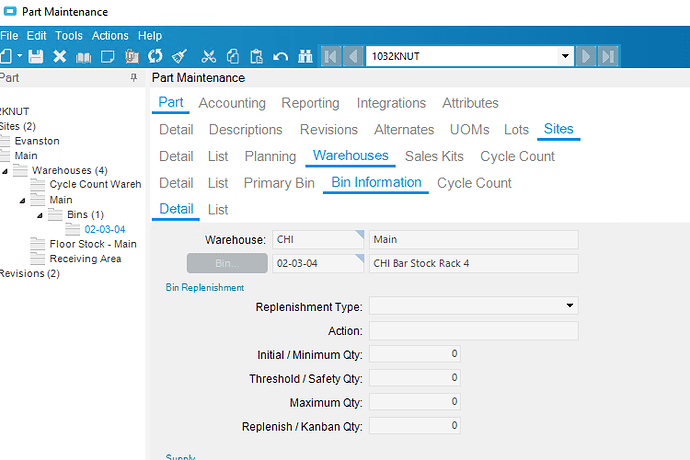
Task: Open the UOMs tab
Action: pos(470,130)
